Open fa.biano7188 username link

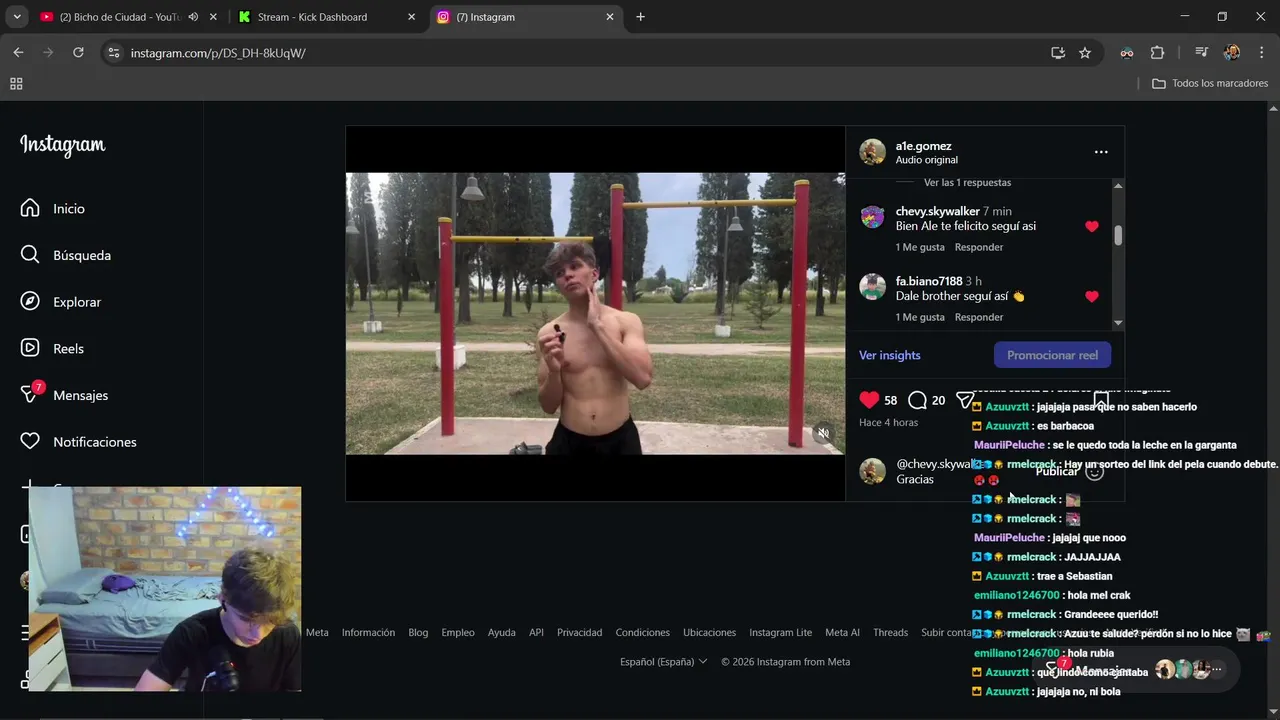pos(929,281)
